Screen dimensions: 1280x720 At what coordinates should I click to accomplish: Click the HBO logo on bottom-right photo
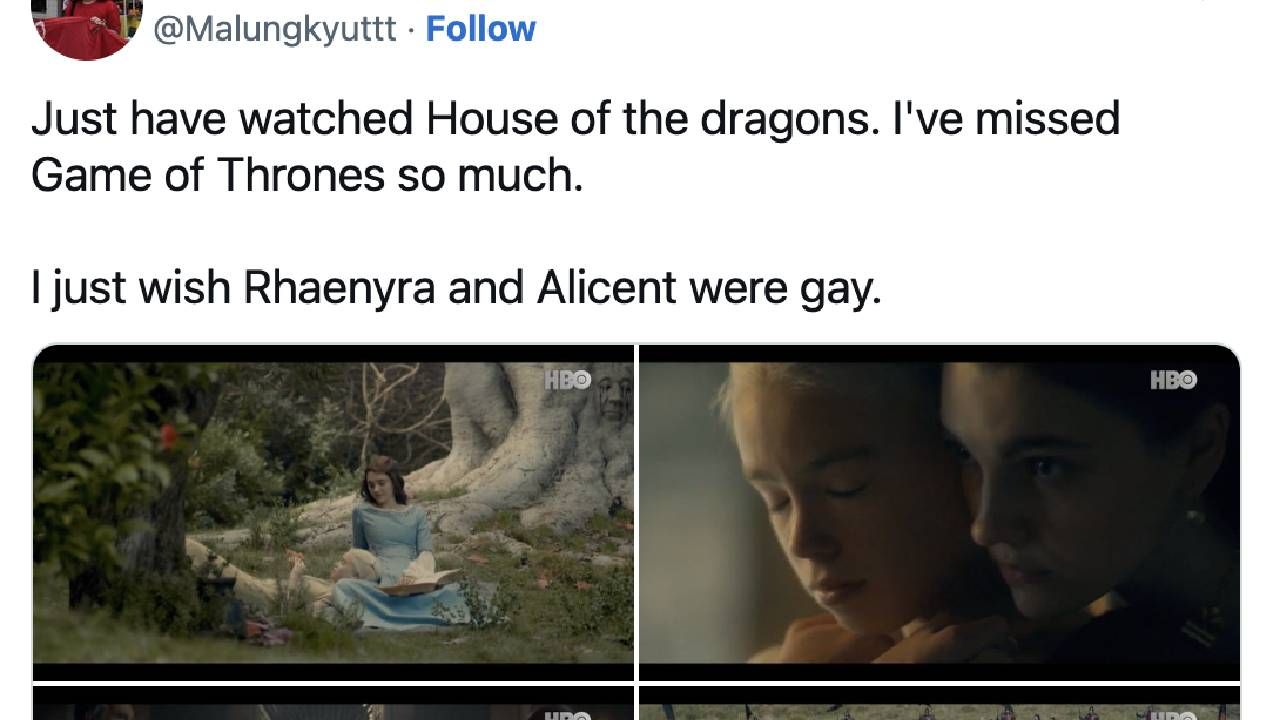tap(1174, 715)
